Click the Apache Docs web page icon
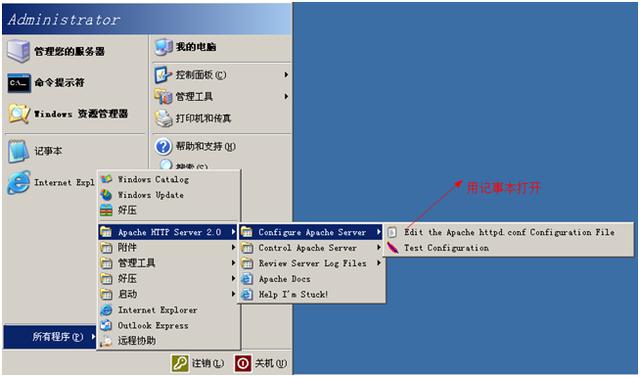Screen dimensions: 640x377 [x=247, y=279]
